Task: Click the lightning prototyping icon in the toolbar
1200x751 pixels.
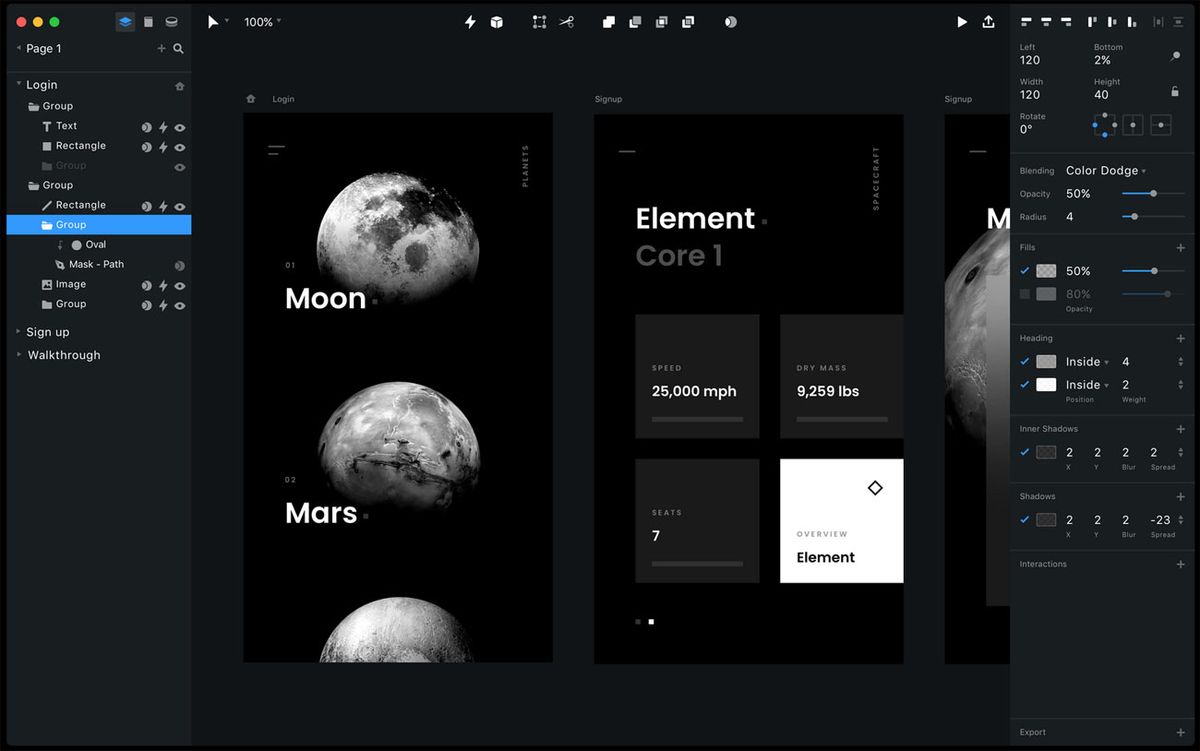Action: tap(470, 21)
